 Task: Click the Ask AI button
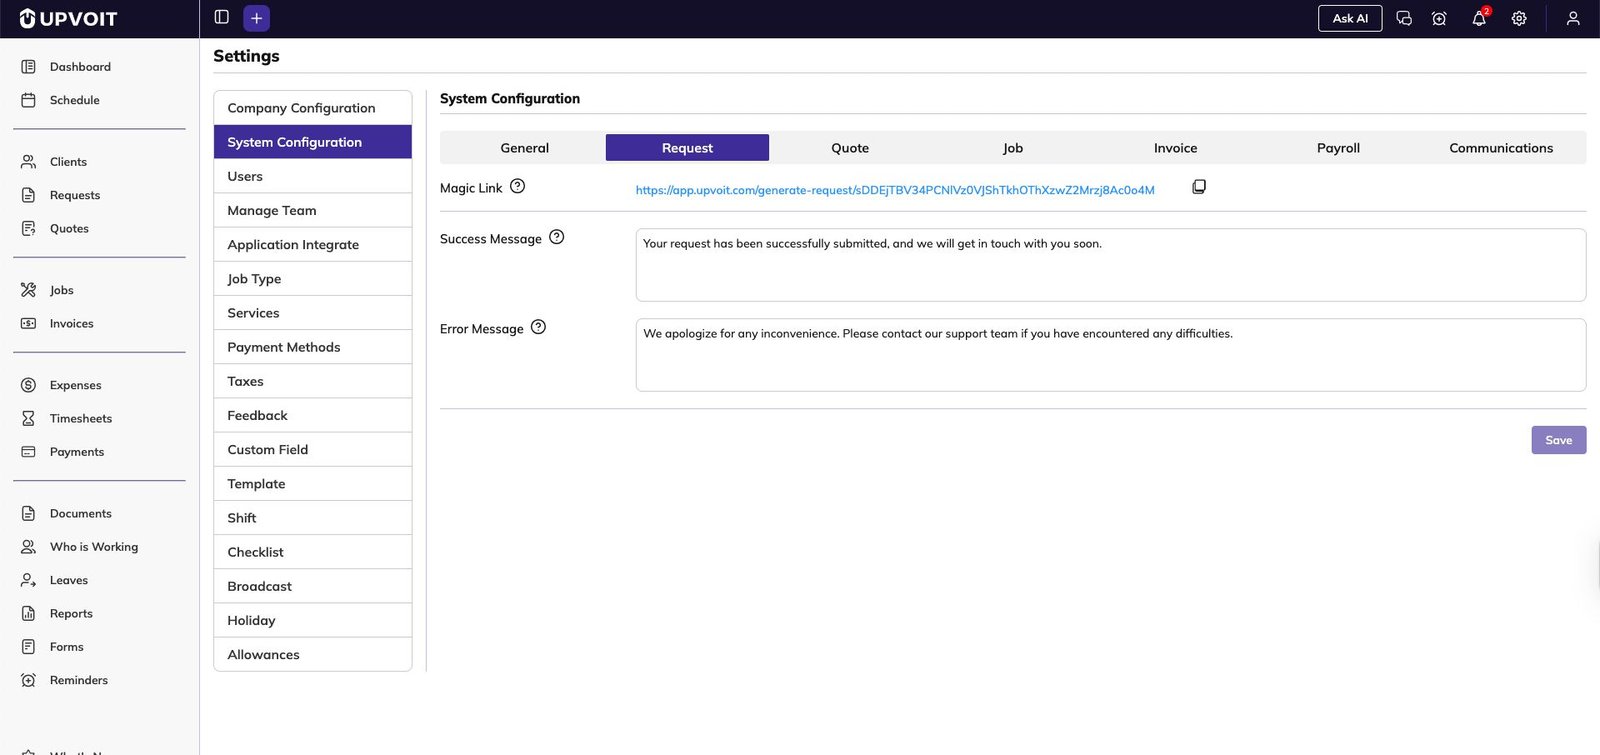(1349, 19)
